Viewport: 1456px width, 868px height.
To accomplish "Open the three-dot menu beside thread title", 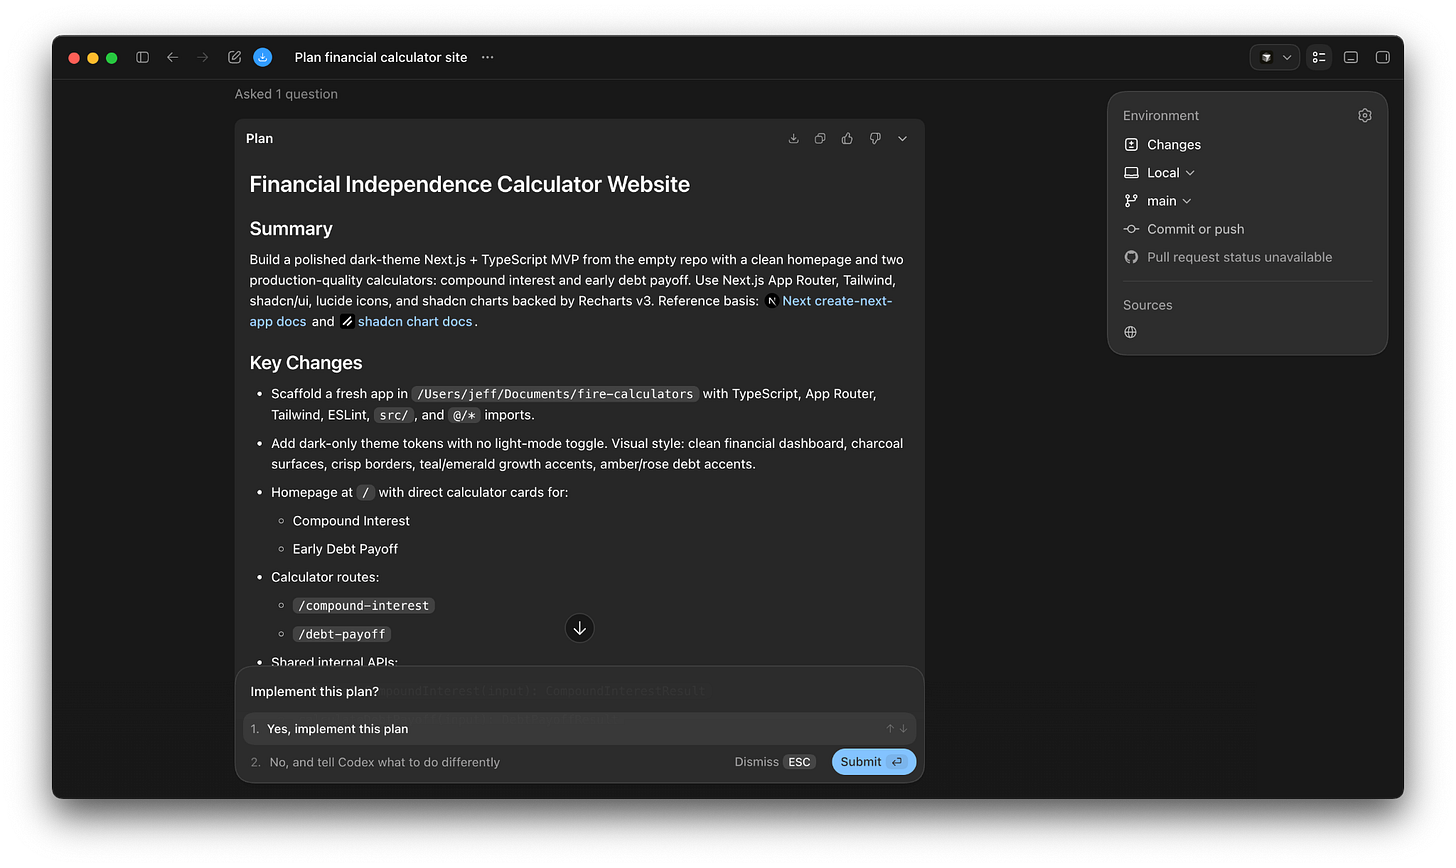I will tap(488, 58).
